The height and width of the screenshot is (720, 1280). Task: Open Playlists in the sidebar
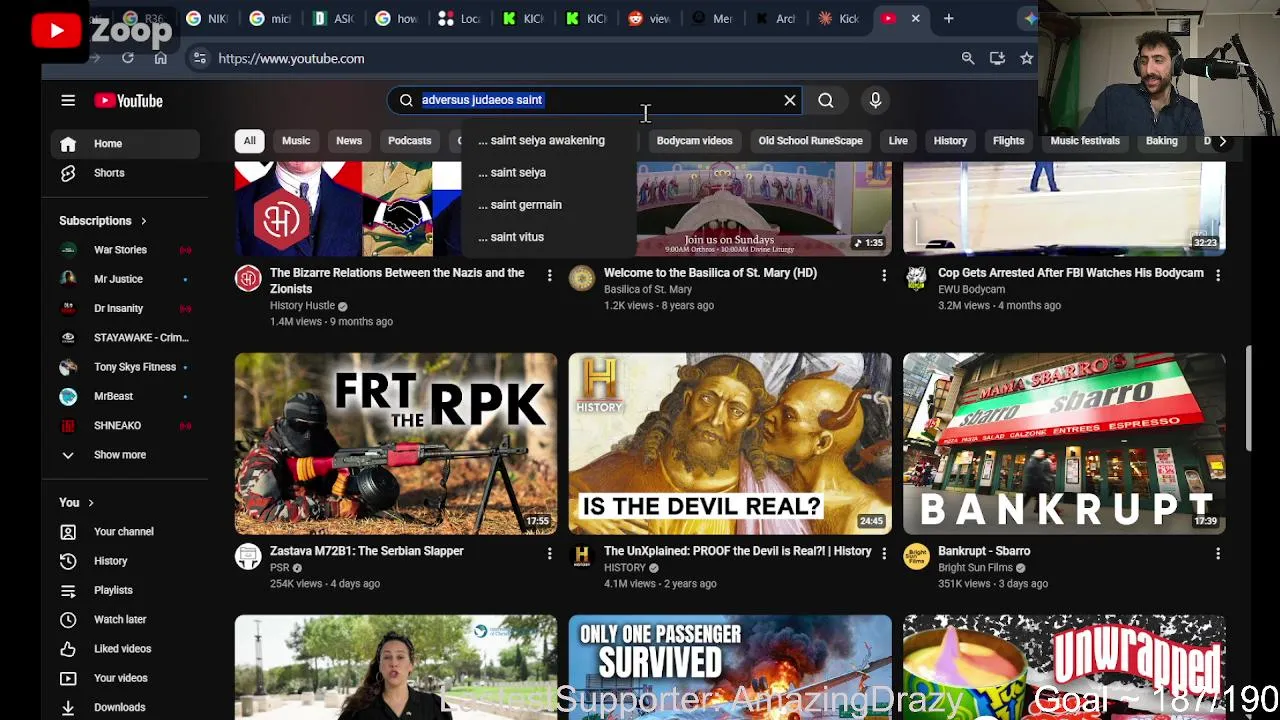tap(125, 590)
